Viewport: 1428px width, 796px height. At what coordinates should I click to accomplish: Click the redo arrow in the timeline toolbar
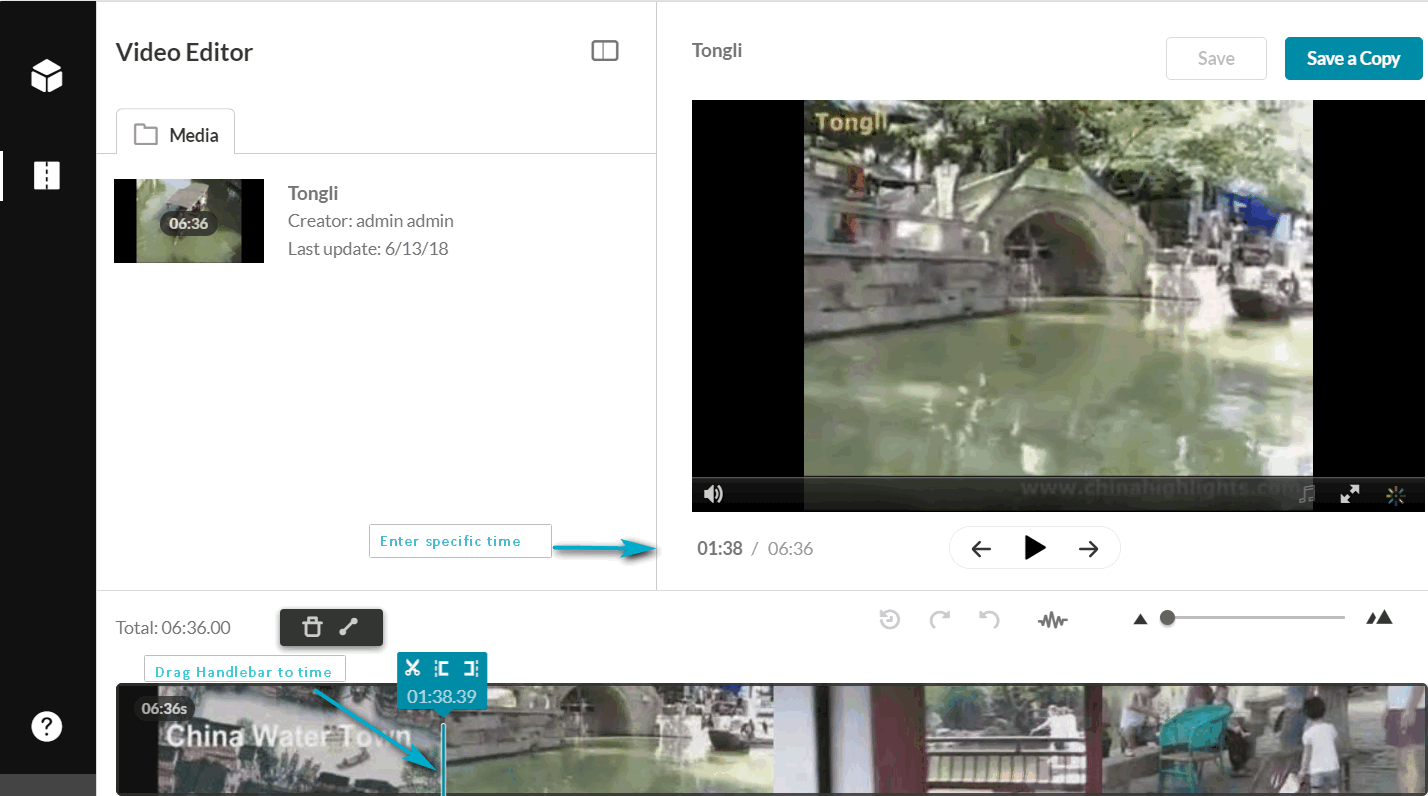tap(940, 620)
